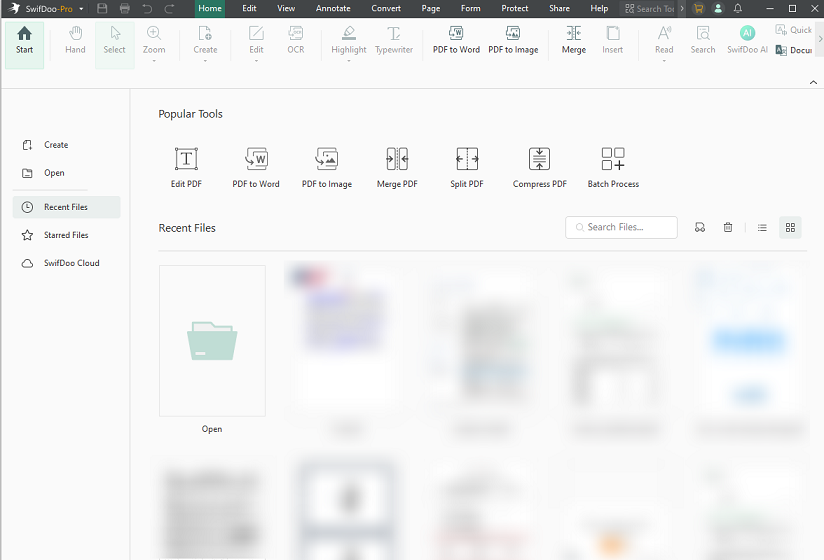Viewport: 824px width, 560px height.
Task: Expand the Read dropdown arrow
Action: [664, 61]
